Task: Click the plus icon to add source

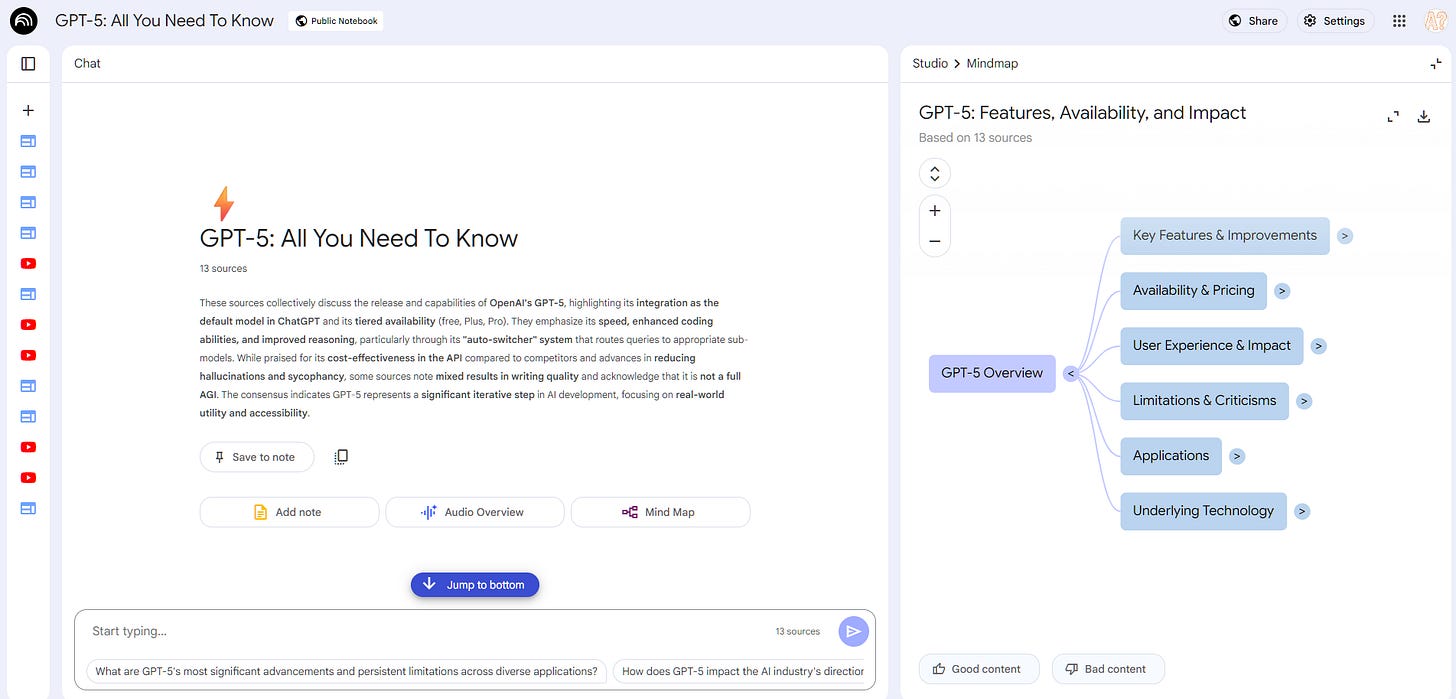Action: click(28, 111)
